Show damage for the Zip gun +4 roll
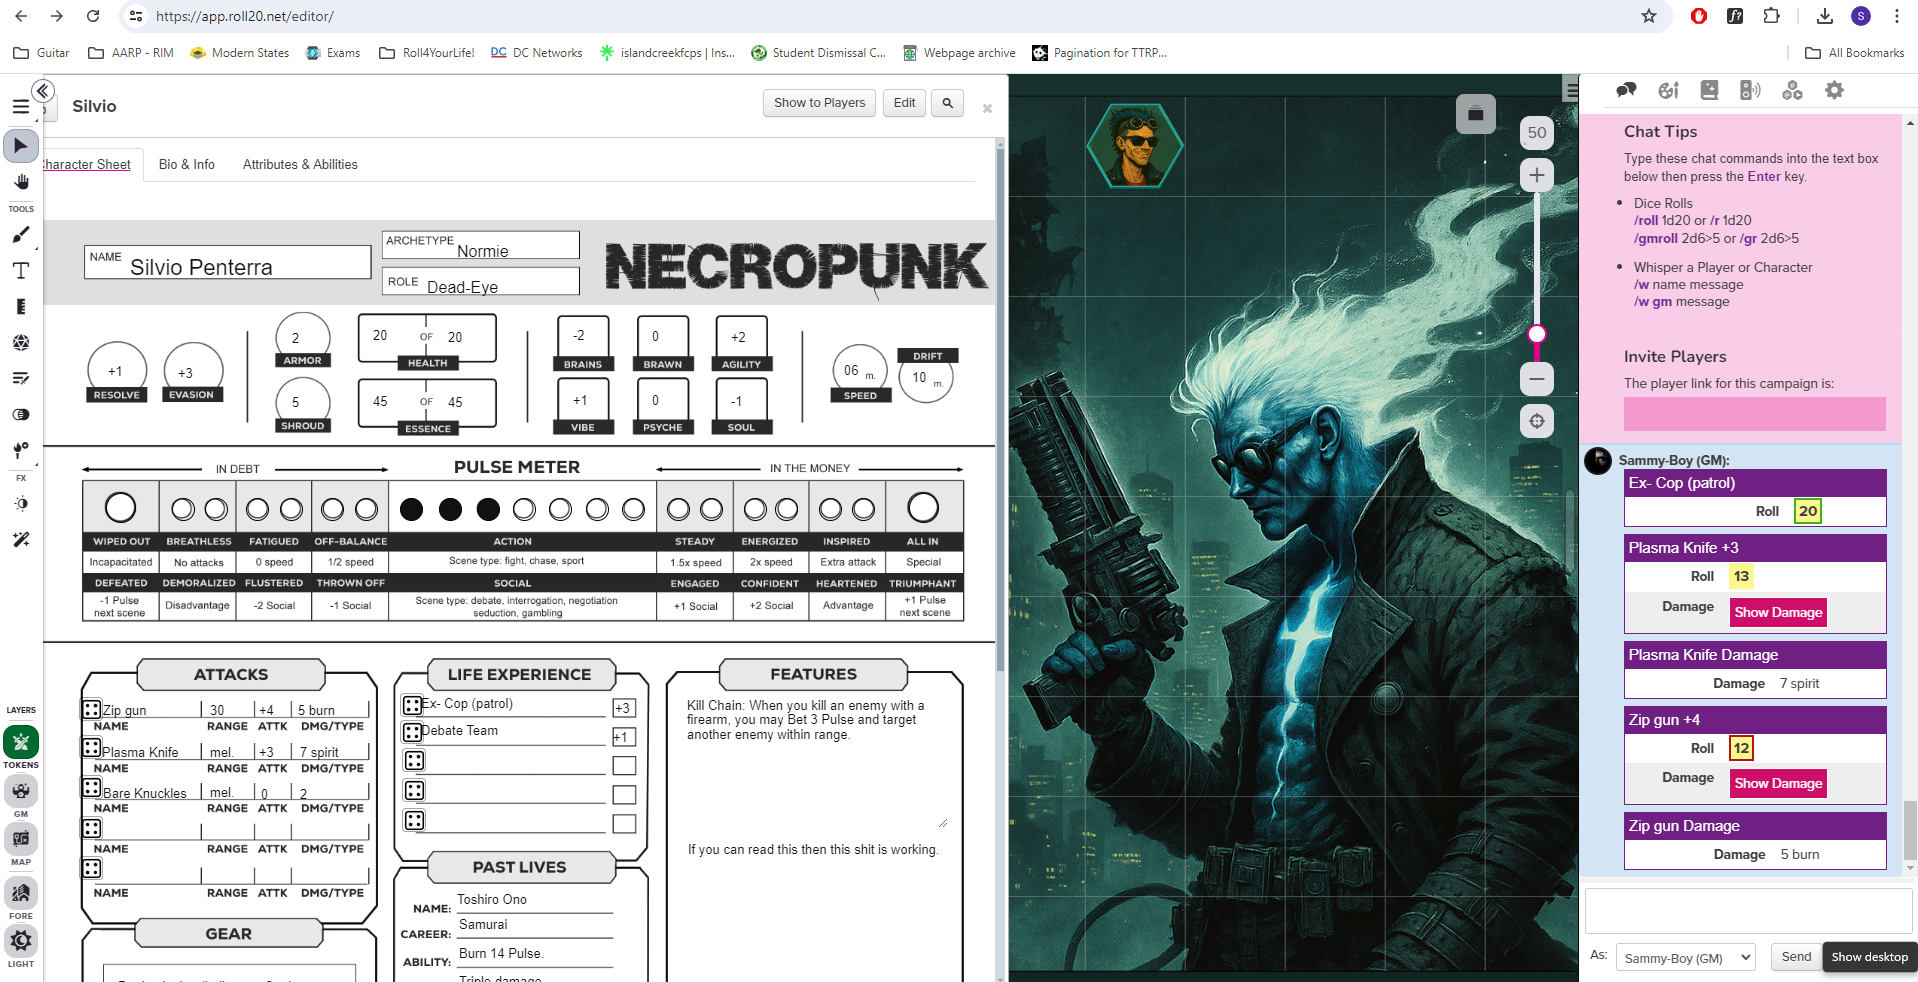This screenshot has height=982, width=1918. pos(1778,783)
